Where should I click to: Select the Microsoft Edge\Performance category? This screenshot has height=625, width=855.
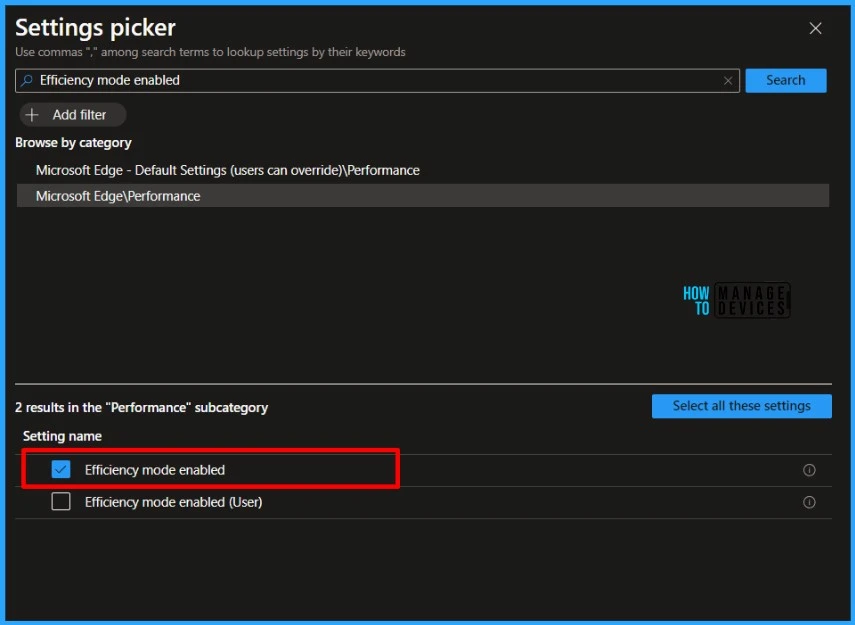[423, 196]
